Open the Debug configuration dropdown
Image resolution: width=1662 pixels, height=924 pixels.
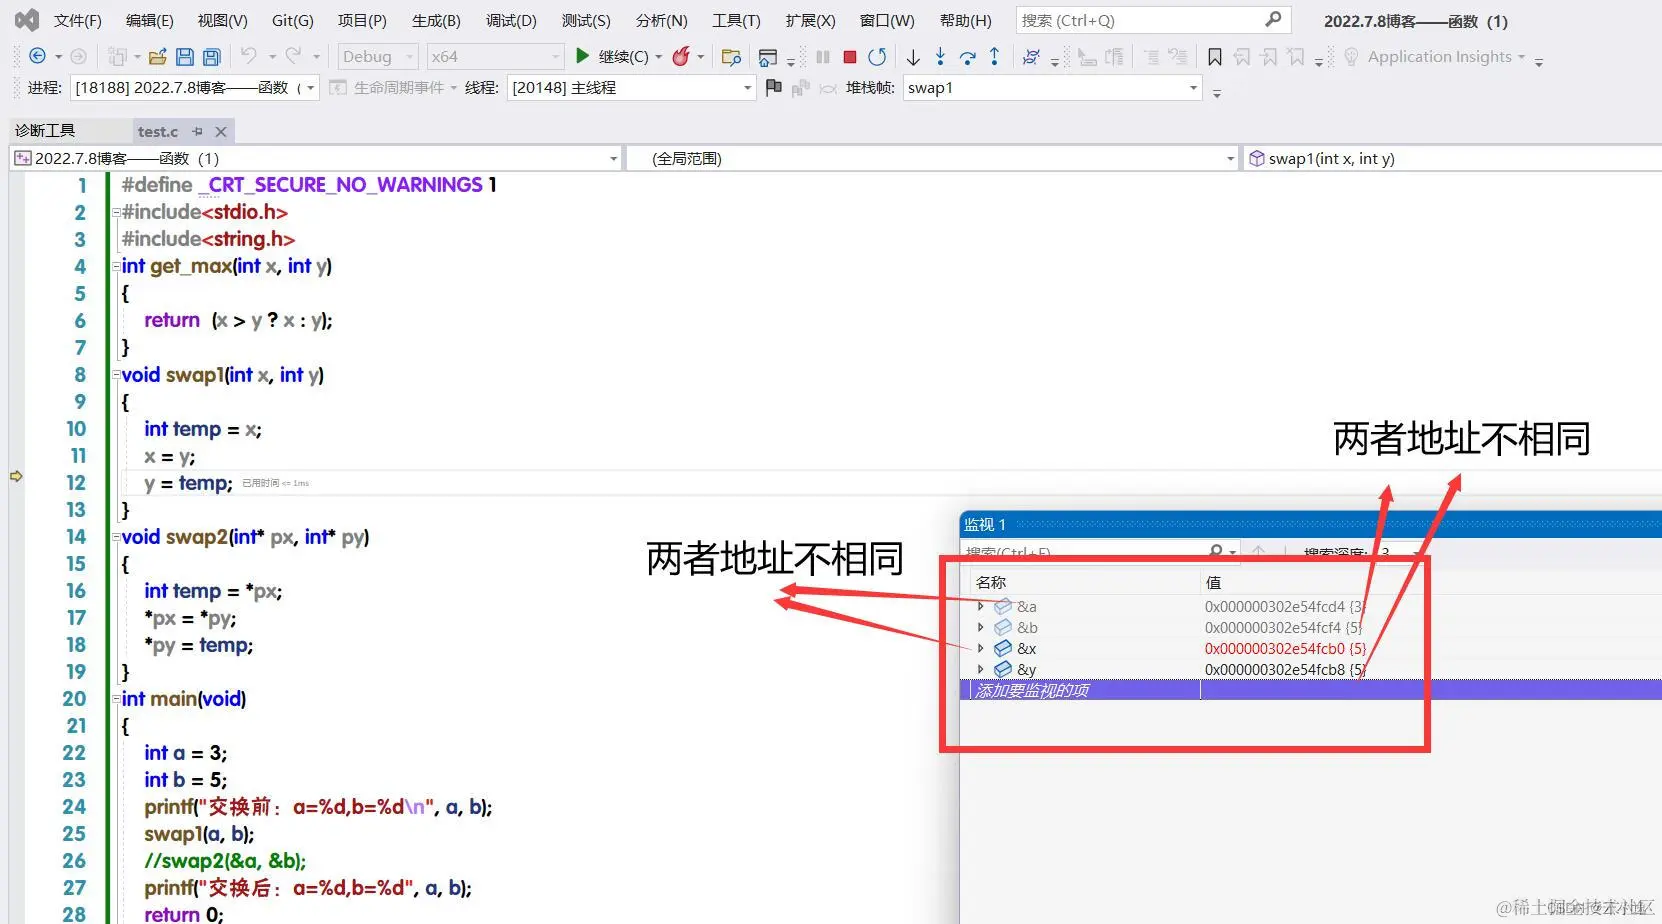(x=409, y=56)
